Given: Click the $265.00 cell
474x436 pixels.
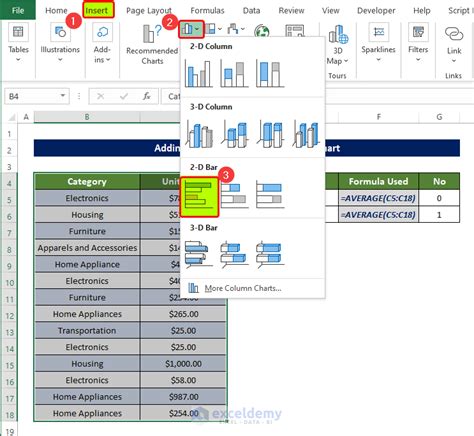Looking at the screenshot, I should [x=183, y=314].
